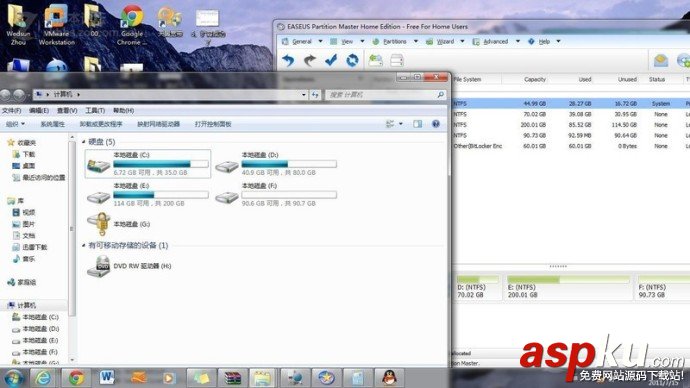Open Google Chrome from the taskbar
Image resolution: width=690 pixels, height=388 pixels.
tap(76, 377)
